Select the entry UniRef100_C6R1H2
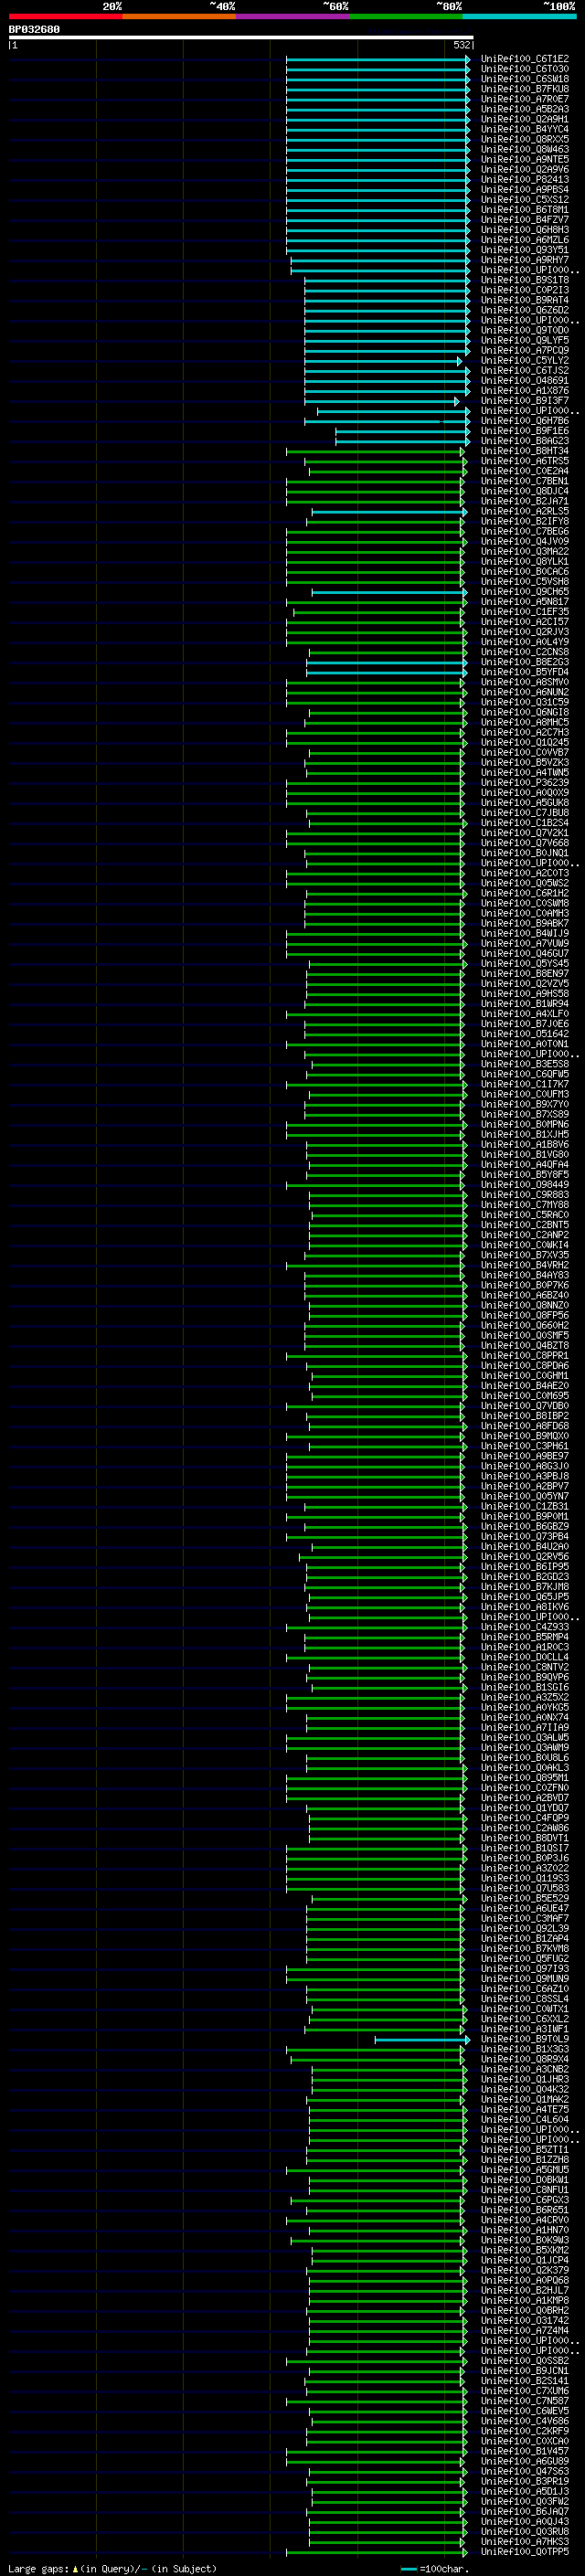This screenshot has width=585, height=2576. (524, 894)
